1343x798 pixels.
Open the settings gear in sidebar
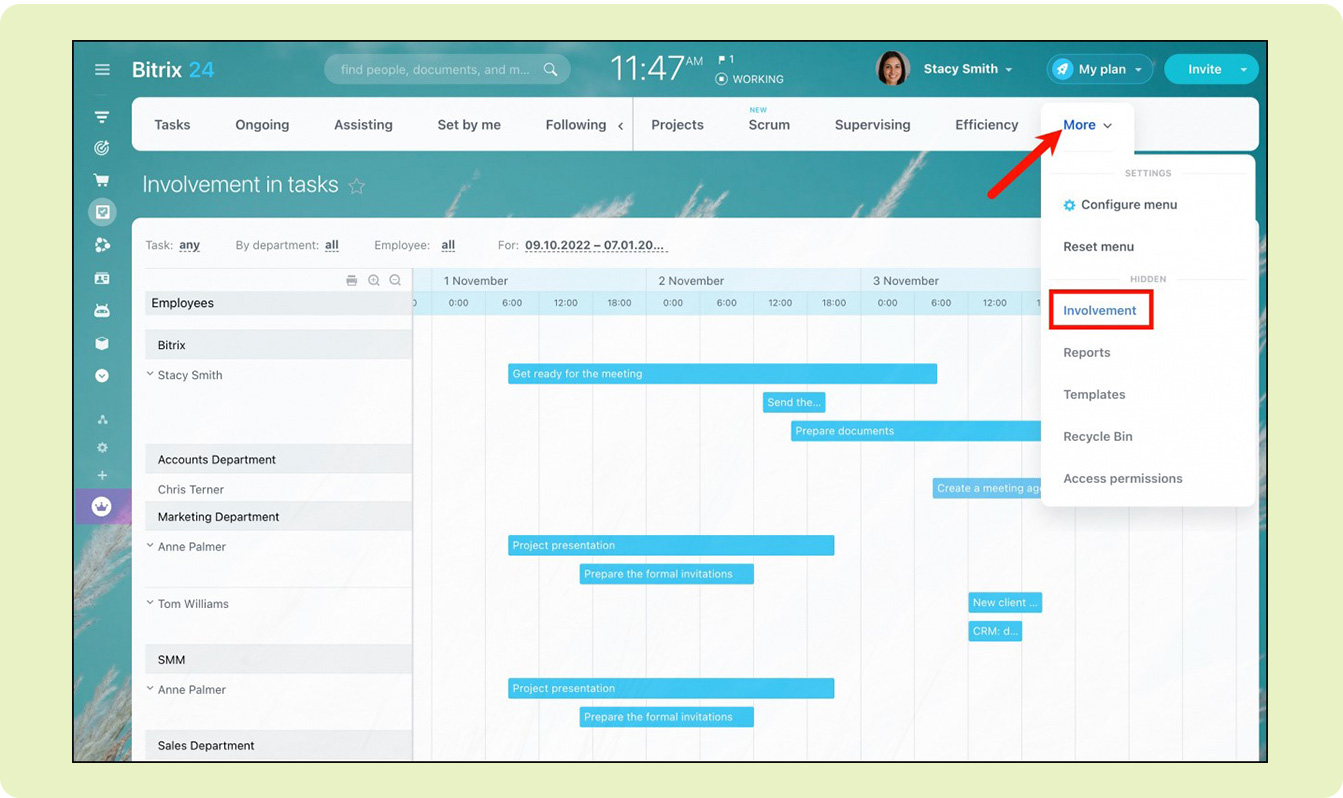(102, 448)
